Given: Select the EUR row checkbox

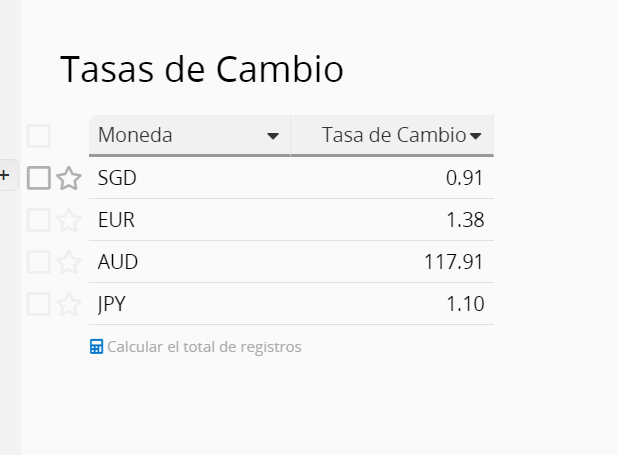Looking at the screenshot, I should (39, 221).
